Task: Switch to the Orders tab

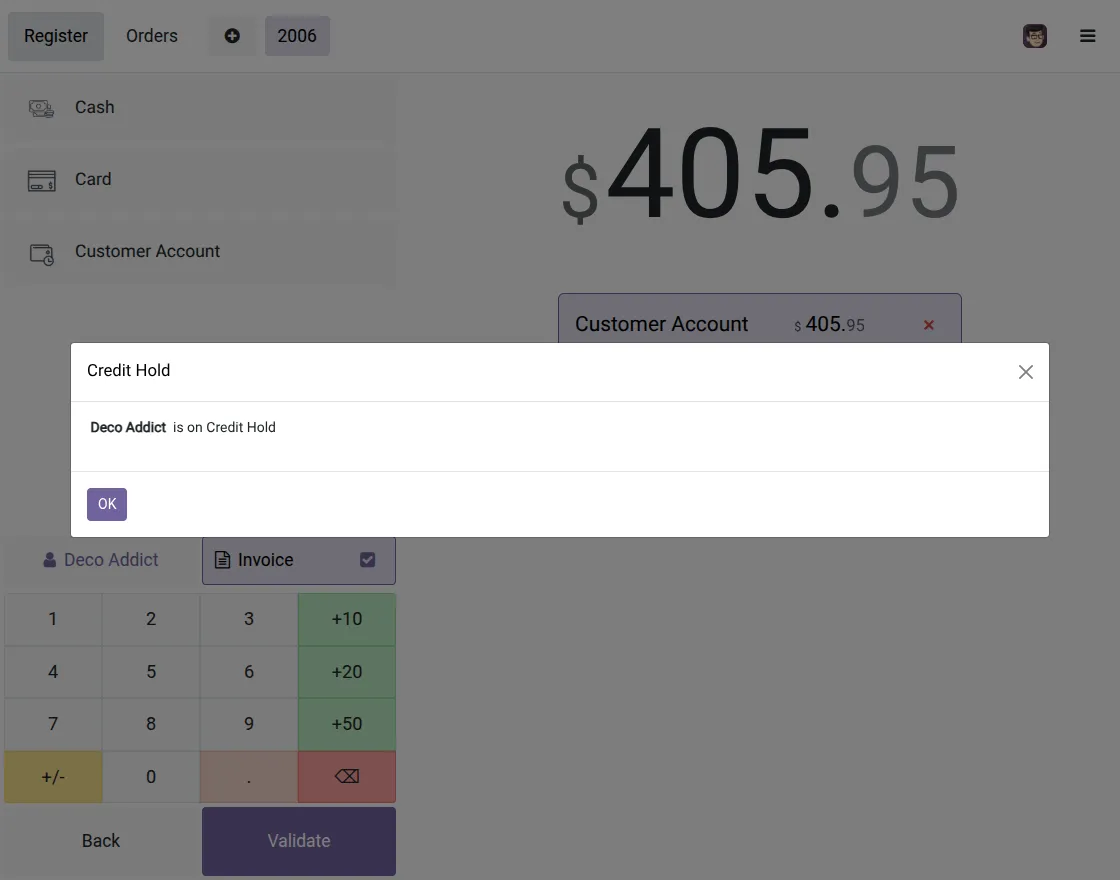Action: [x=151, y=36]
